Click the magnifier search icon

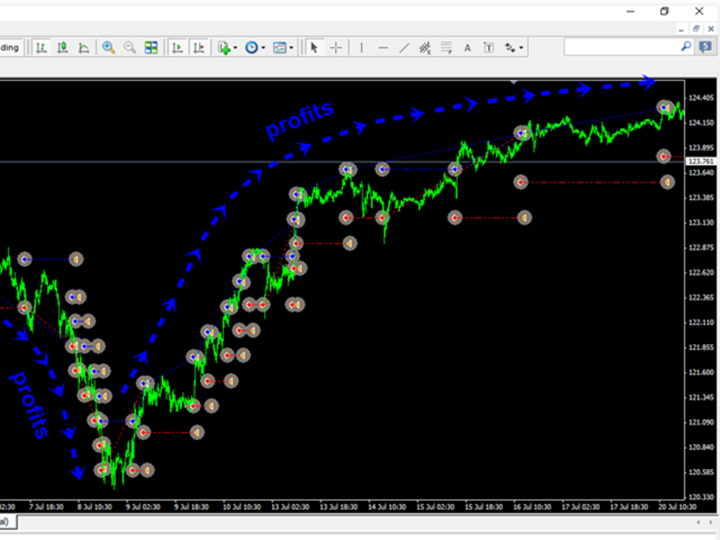coord(686,46)
